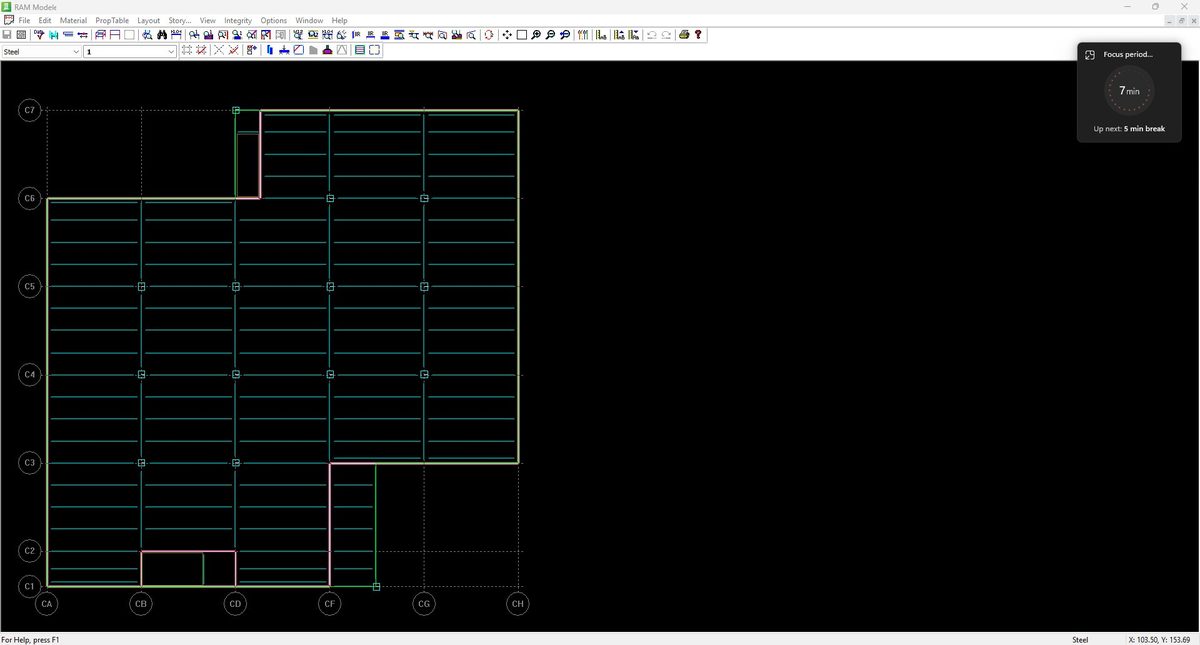Screen dimensions: 1200x645
Task: Click the Help question mark icon
Action: click(698, 33)
